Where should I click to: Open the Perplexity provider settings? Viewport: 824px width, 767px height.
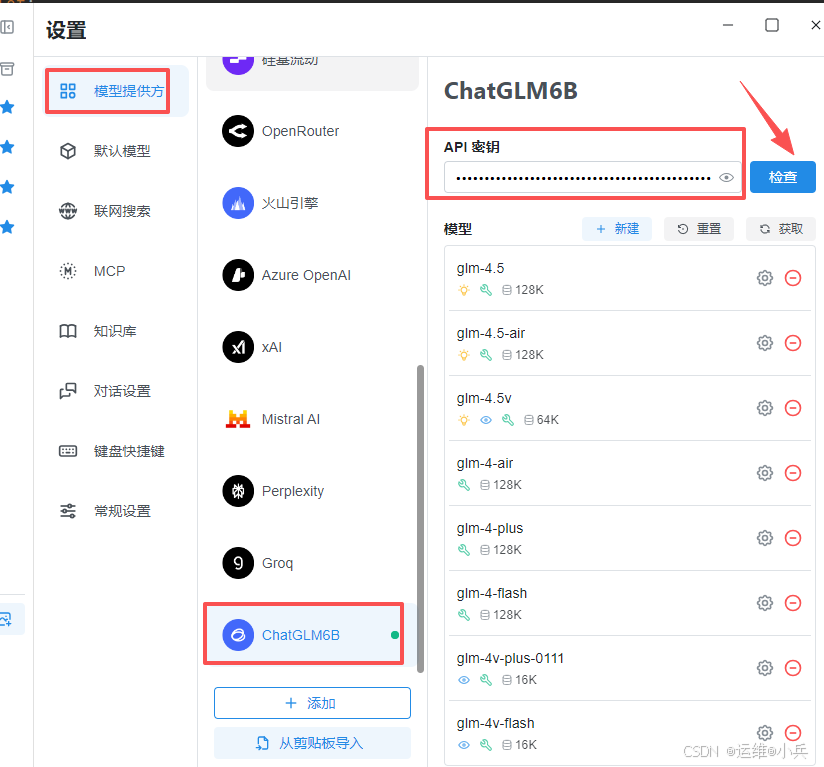tap(296, 491)
